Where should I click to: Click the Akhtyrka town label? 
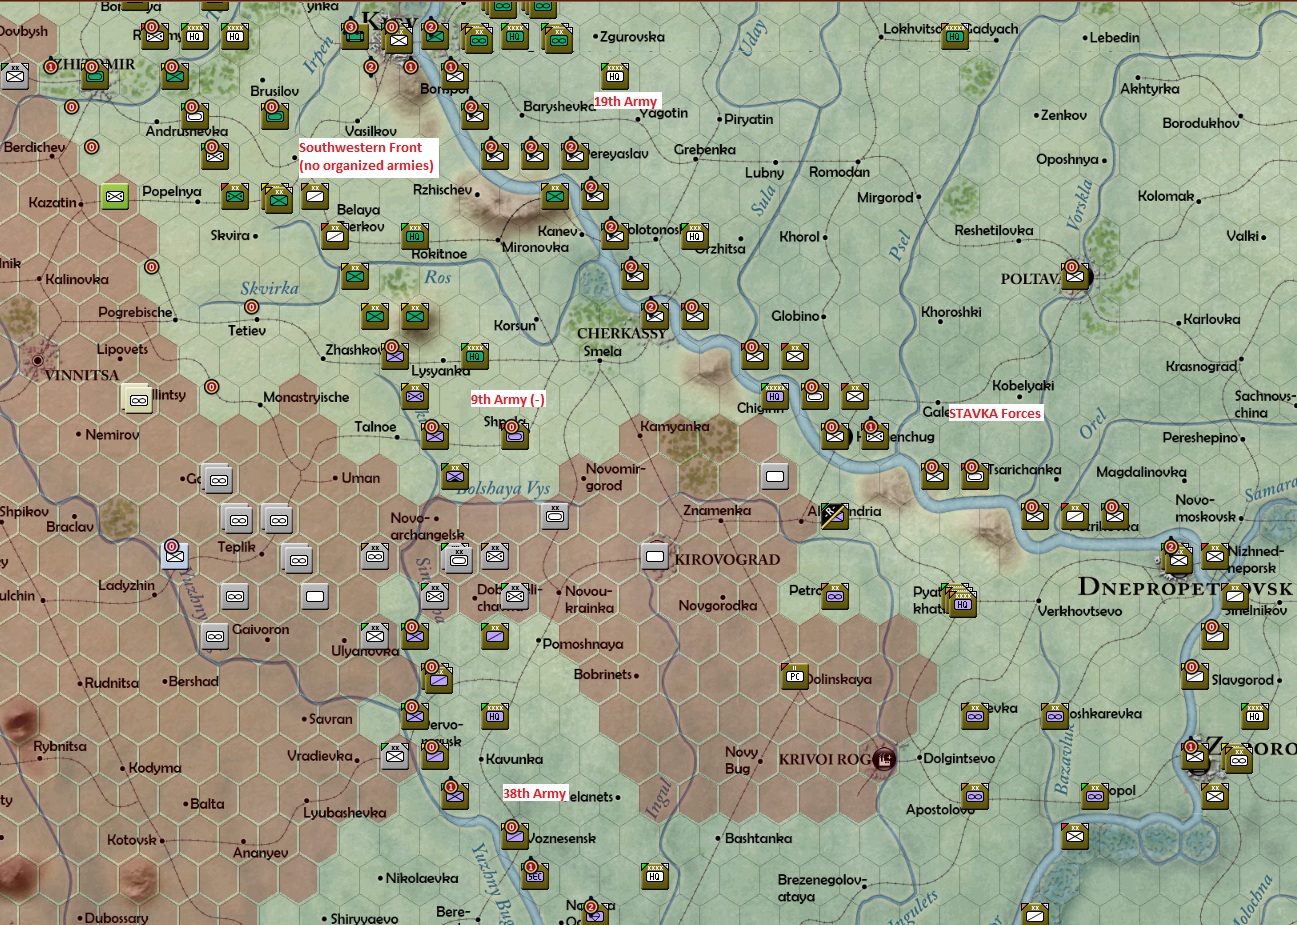pyautogui.click(x=1150, y=89)
